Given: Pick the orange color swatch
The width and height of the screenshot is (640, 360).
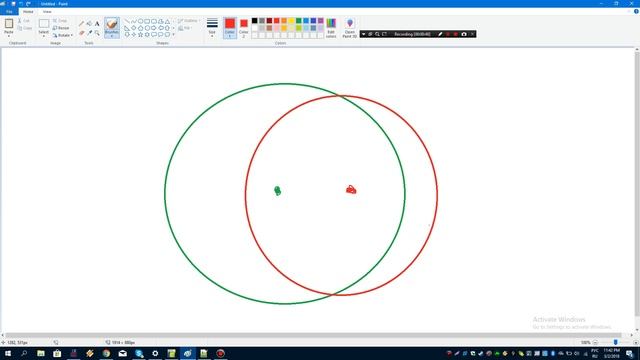Looking at the screenshot, I should tap(284, 21).
